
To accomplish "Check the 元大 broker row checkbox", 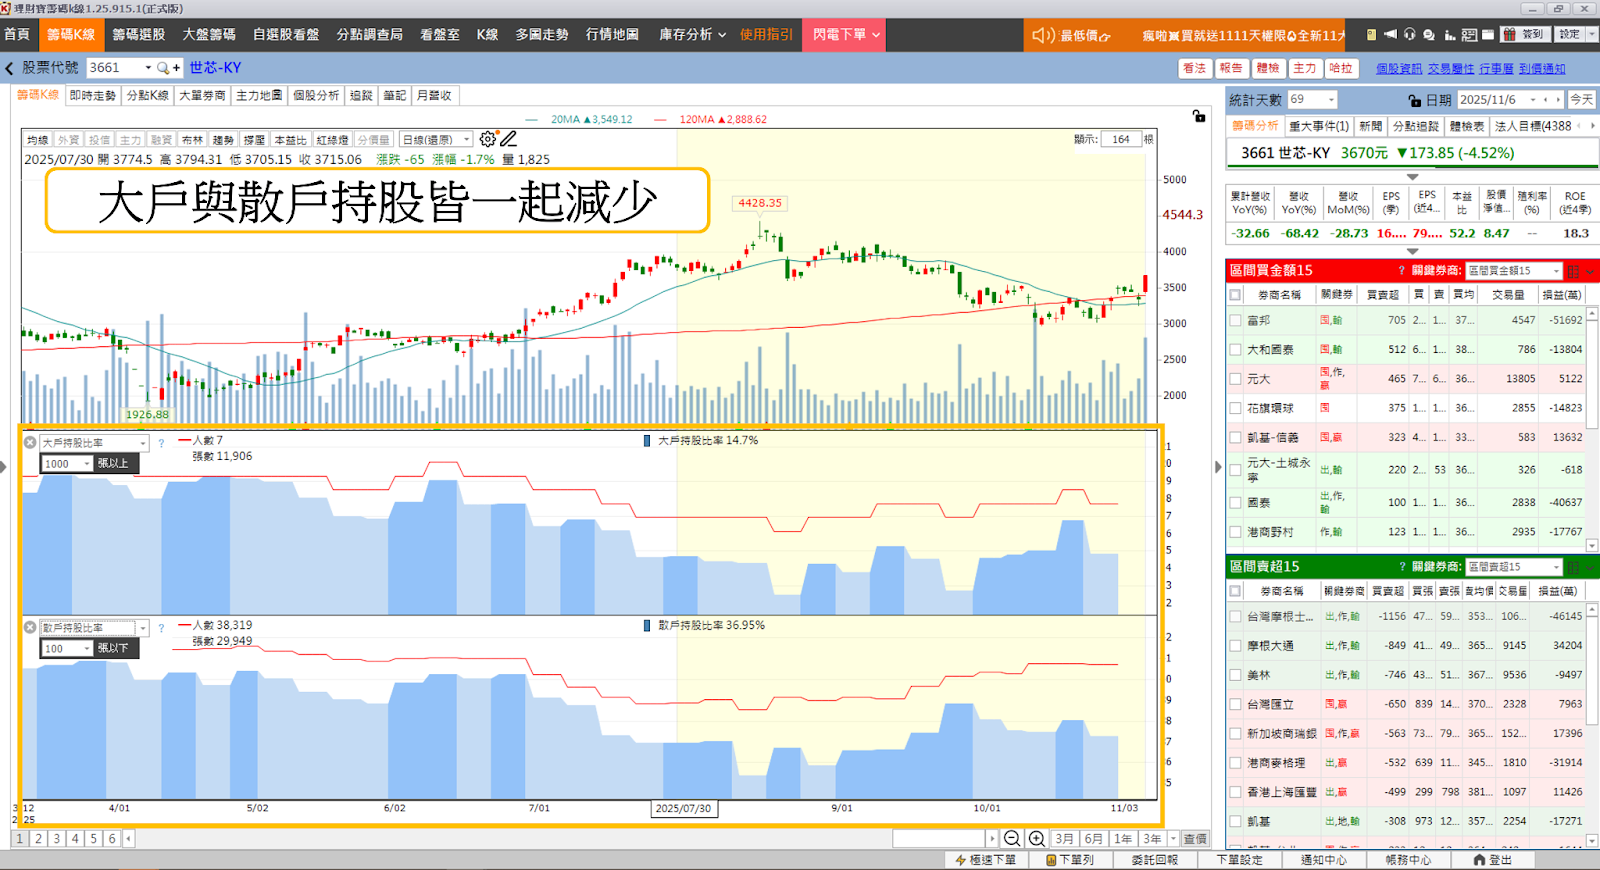I will pyautogui.click(x=1235, y=379).
